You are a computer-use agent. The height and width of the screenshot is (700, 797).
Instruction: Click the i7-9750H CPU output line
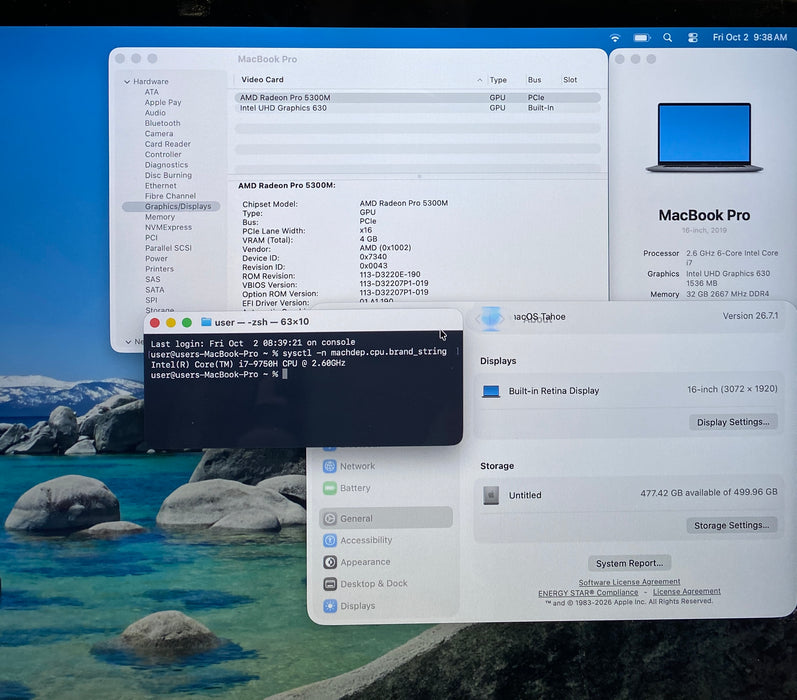[x=248, y=363]
